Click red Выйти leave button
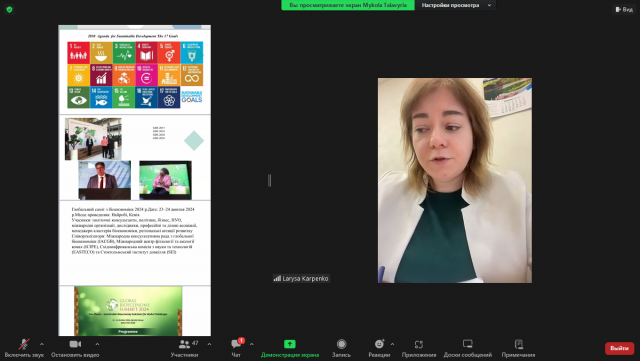640x361 pixels. click(619, 348)
